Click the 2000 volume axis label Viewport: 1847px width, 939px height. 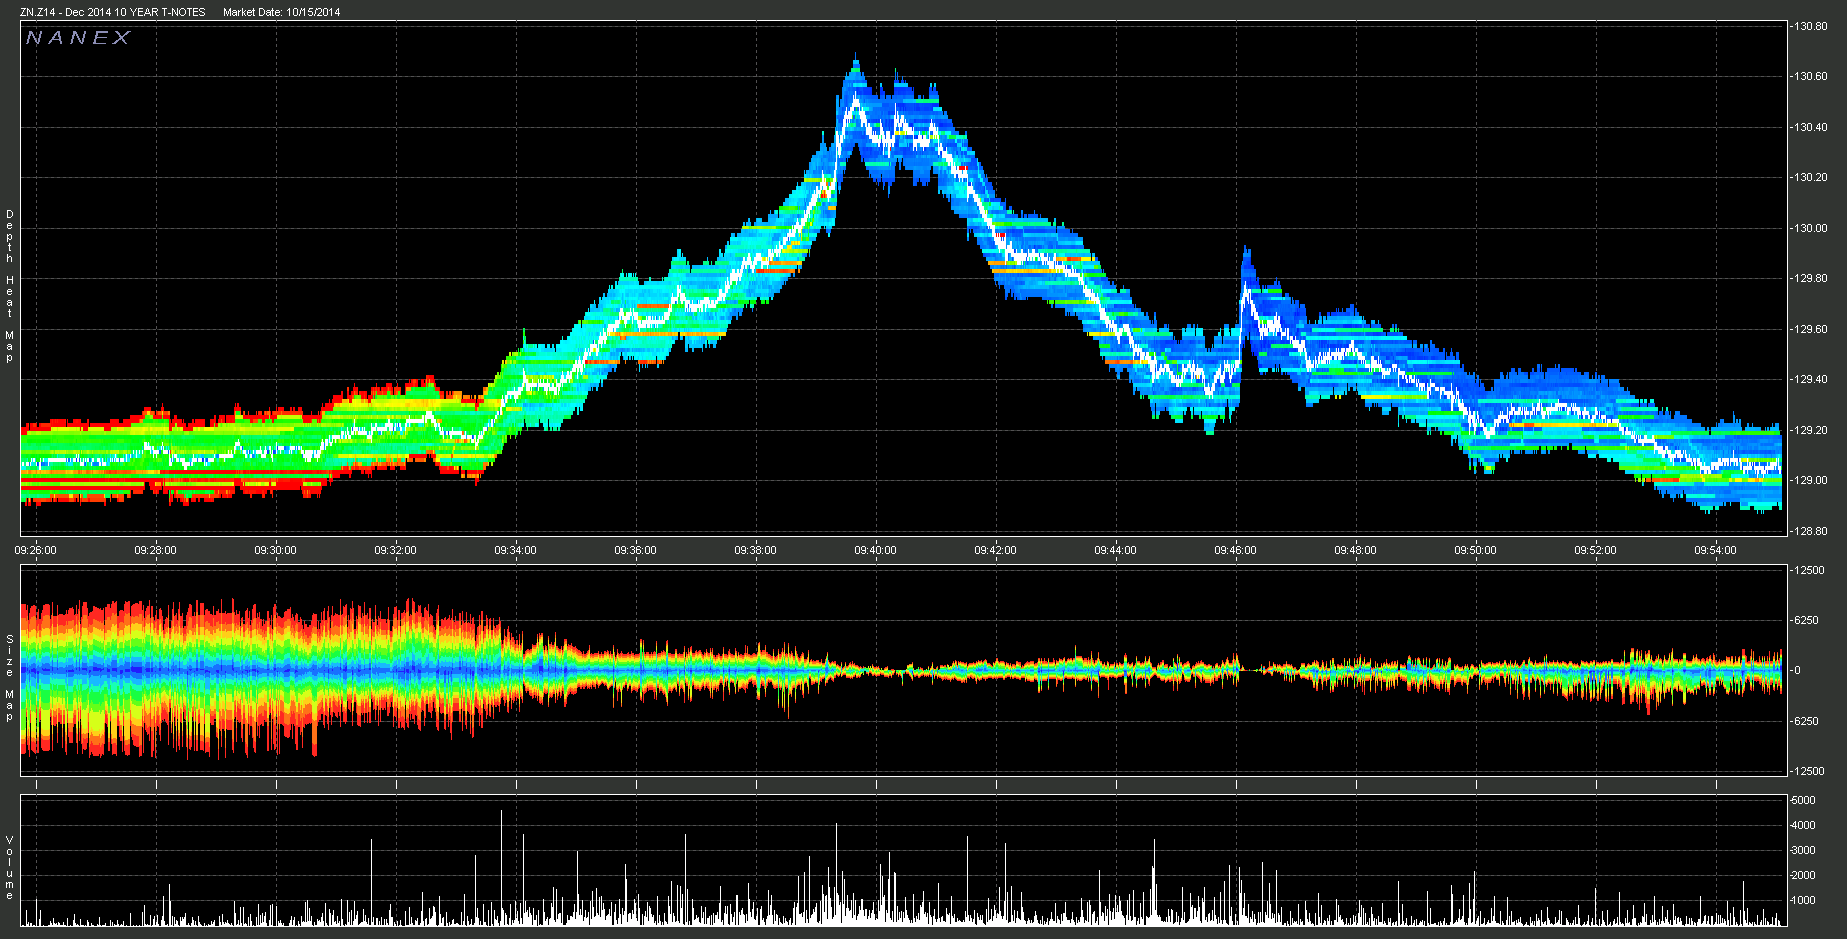[x=1803, y=875]
